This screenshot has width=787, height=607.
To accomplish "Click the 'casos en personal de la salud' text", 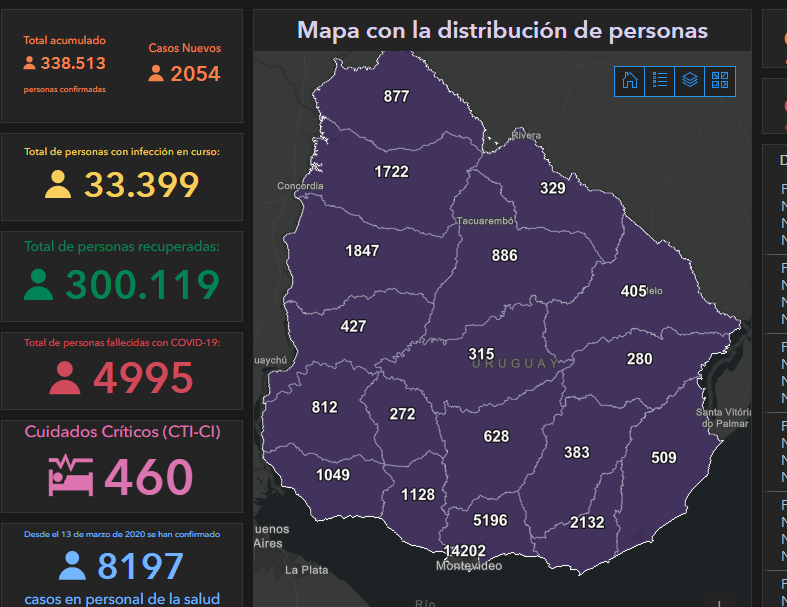I will (122, 599).
